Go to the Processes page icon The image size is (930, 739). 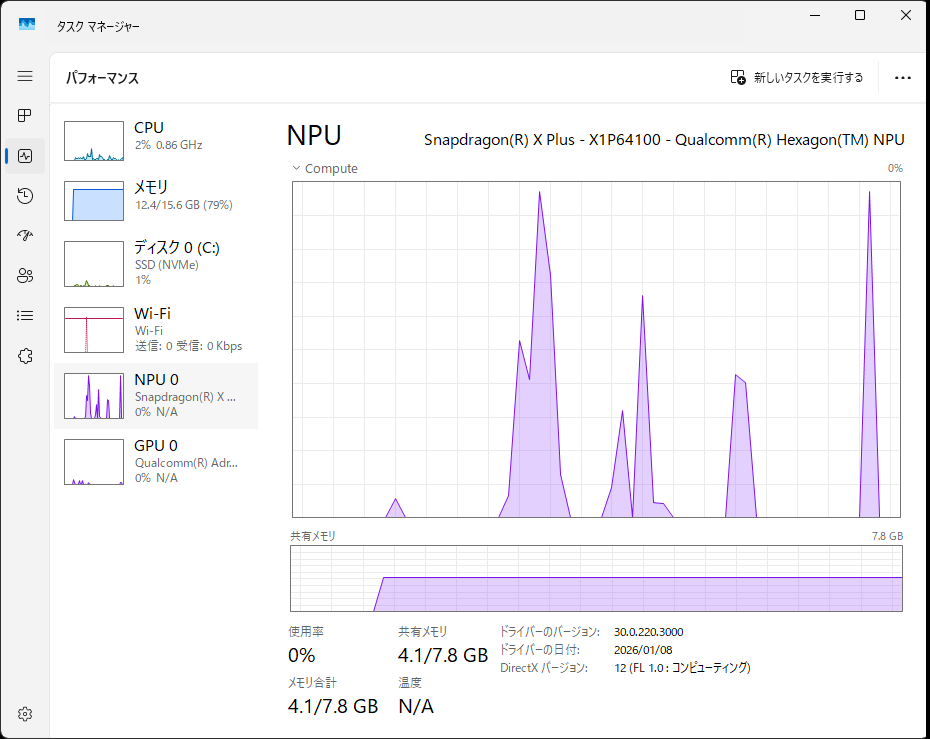(25, 116)
